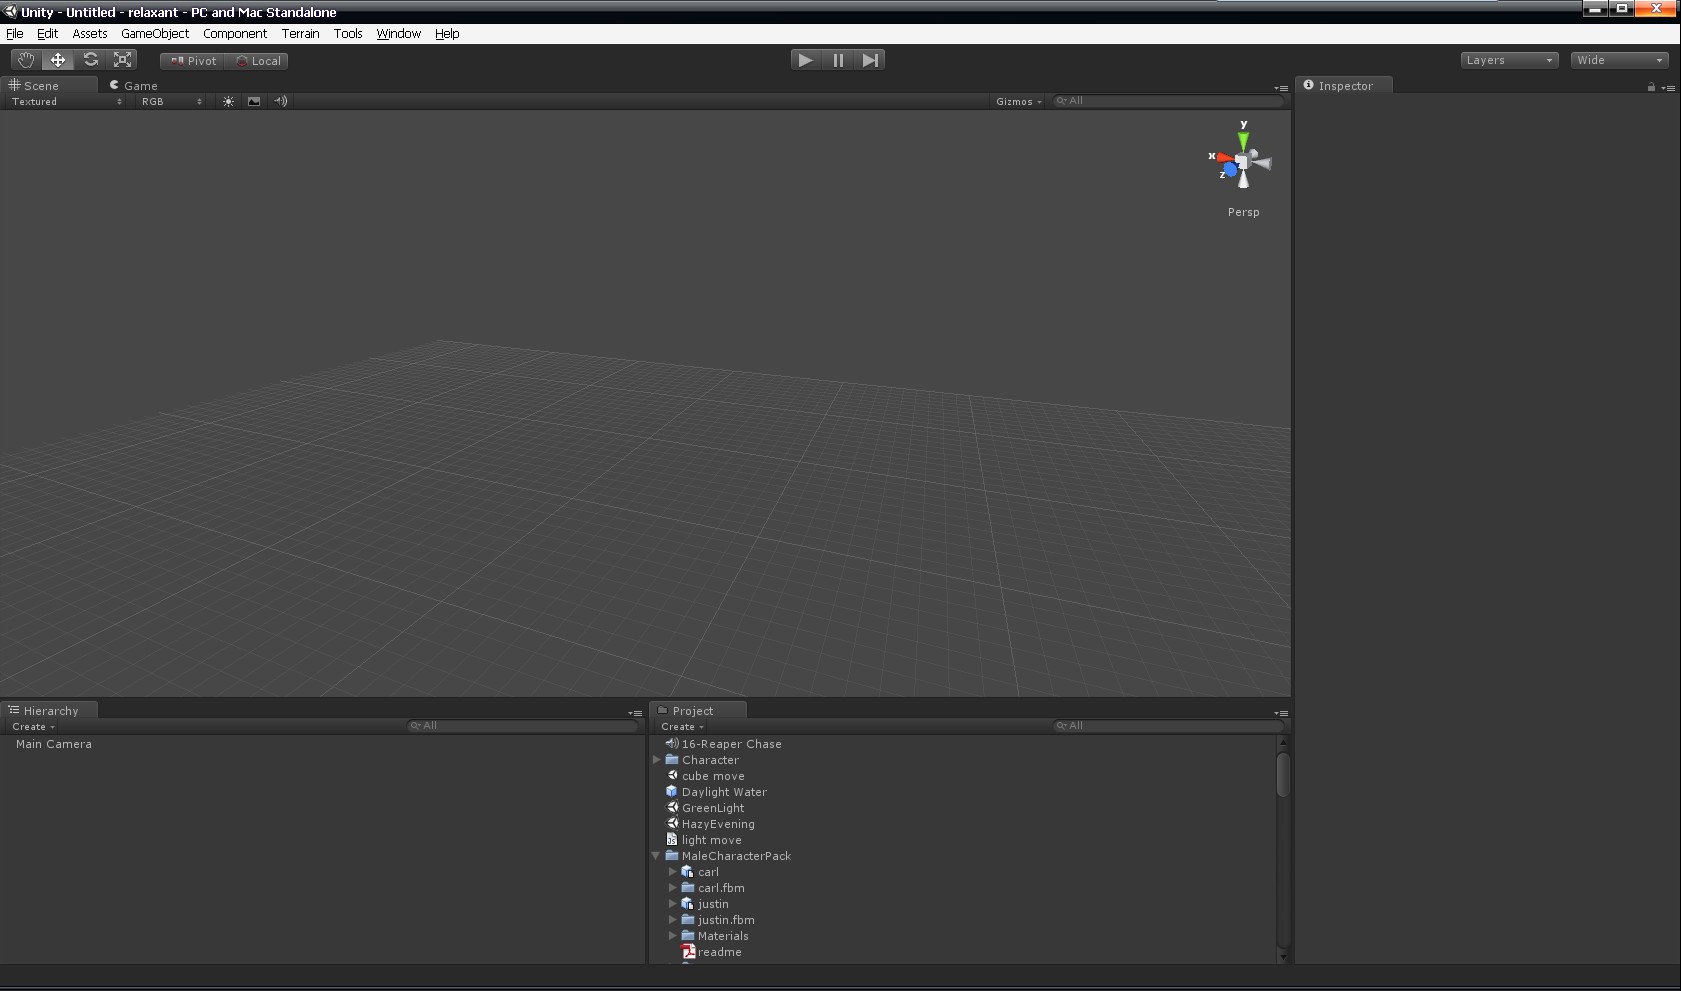Open the Inspector panel options menu
The height and width of the screenshot is (991, 1681).
pos(1668,88)
